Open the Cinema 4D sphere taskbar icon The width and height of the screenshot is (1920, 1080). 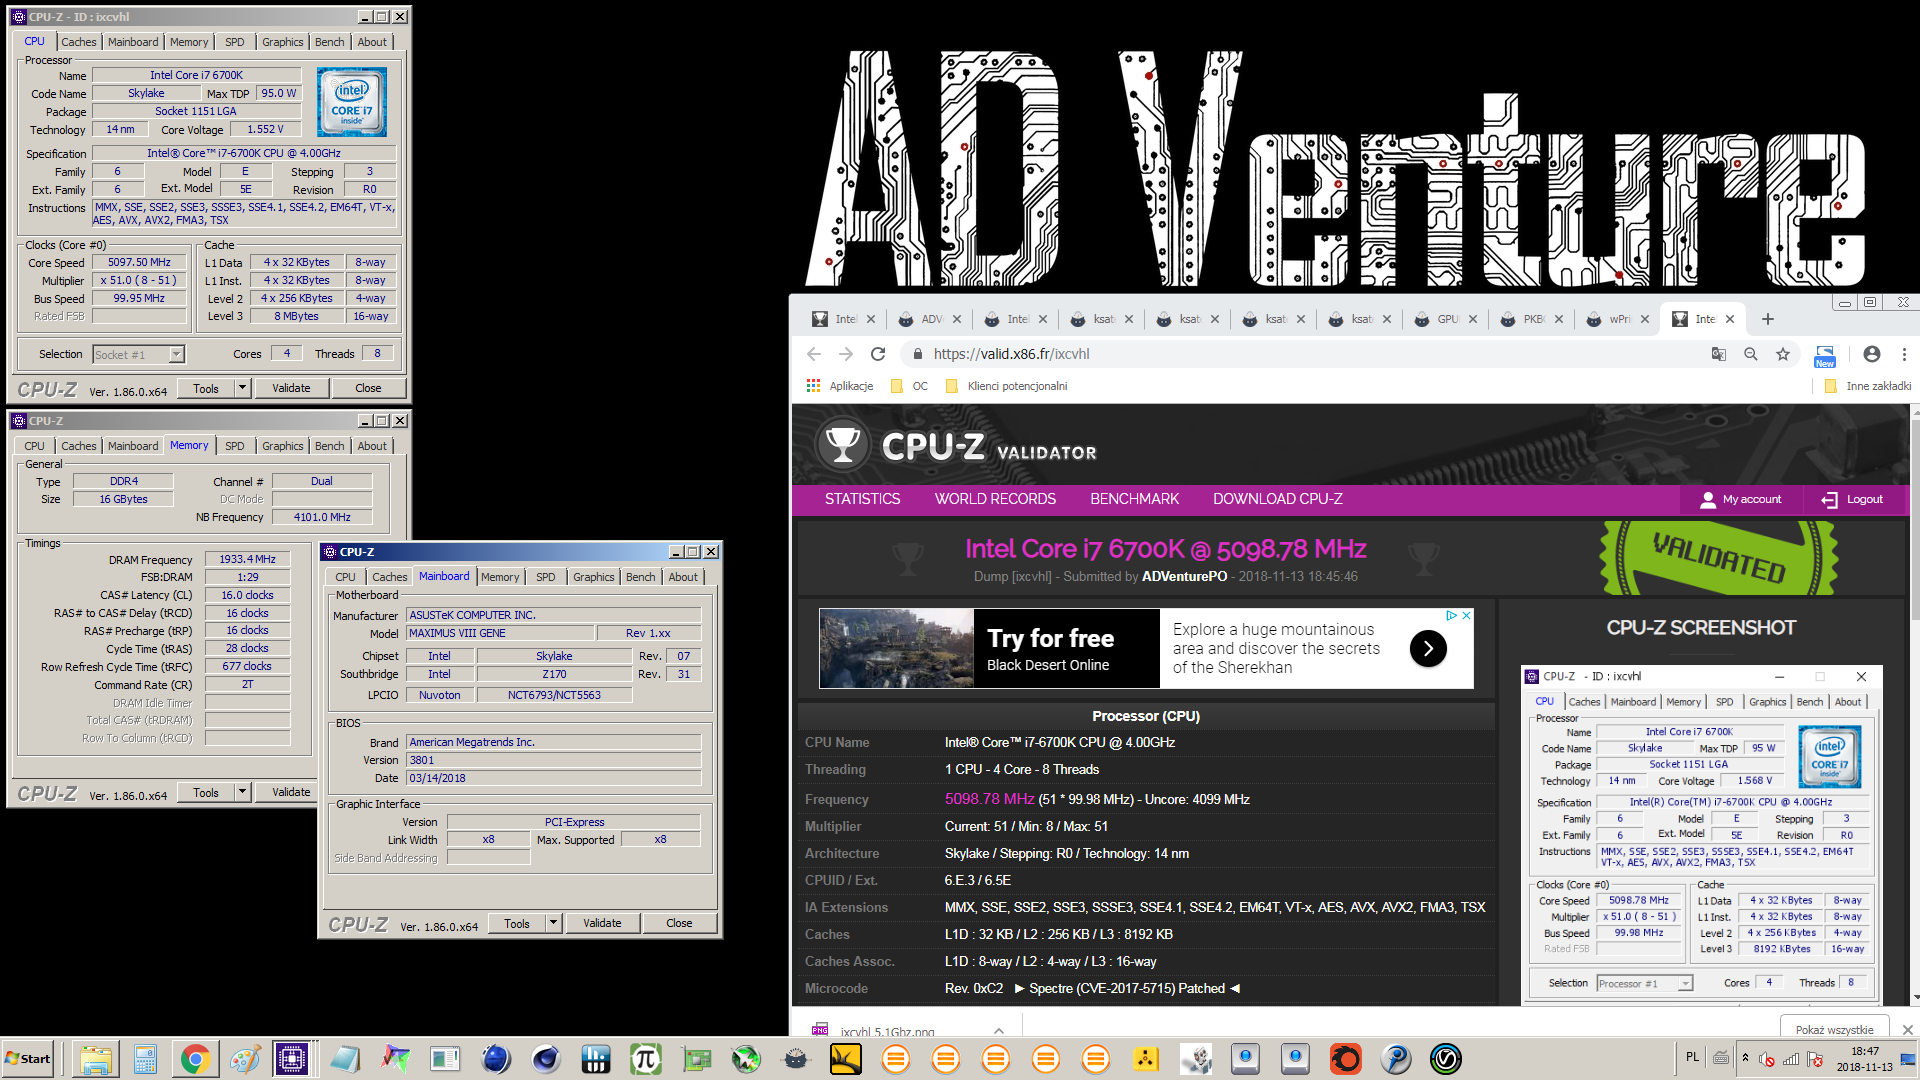[546, 1059]
